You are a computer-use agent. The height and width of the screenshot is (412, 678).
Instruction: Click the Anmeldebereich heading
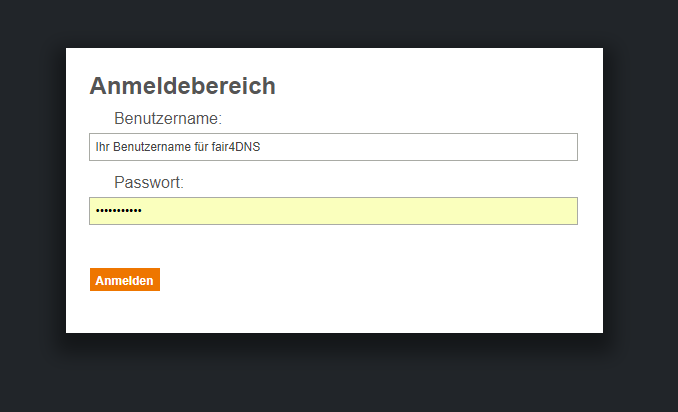pos(182,86)
